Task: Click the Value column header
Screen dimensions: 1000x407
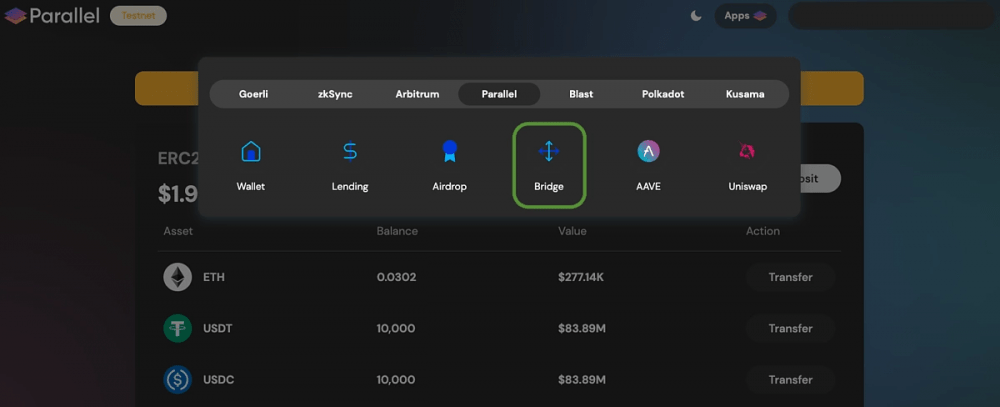Action: [572, 231]
